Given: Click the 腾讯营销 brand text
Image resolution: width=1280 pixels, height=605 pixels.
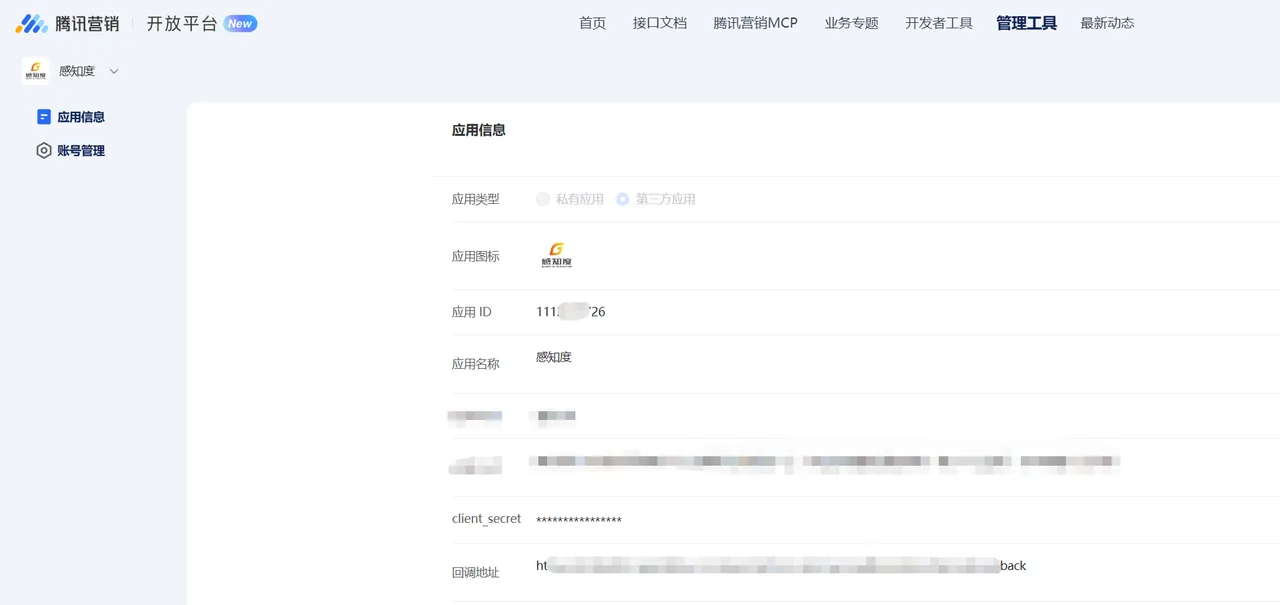Looking at the screenshot, I should 87,24.
